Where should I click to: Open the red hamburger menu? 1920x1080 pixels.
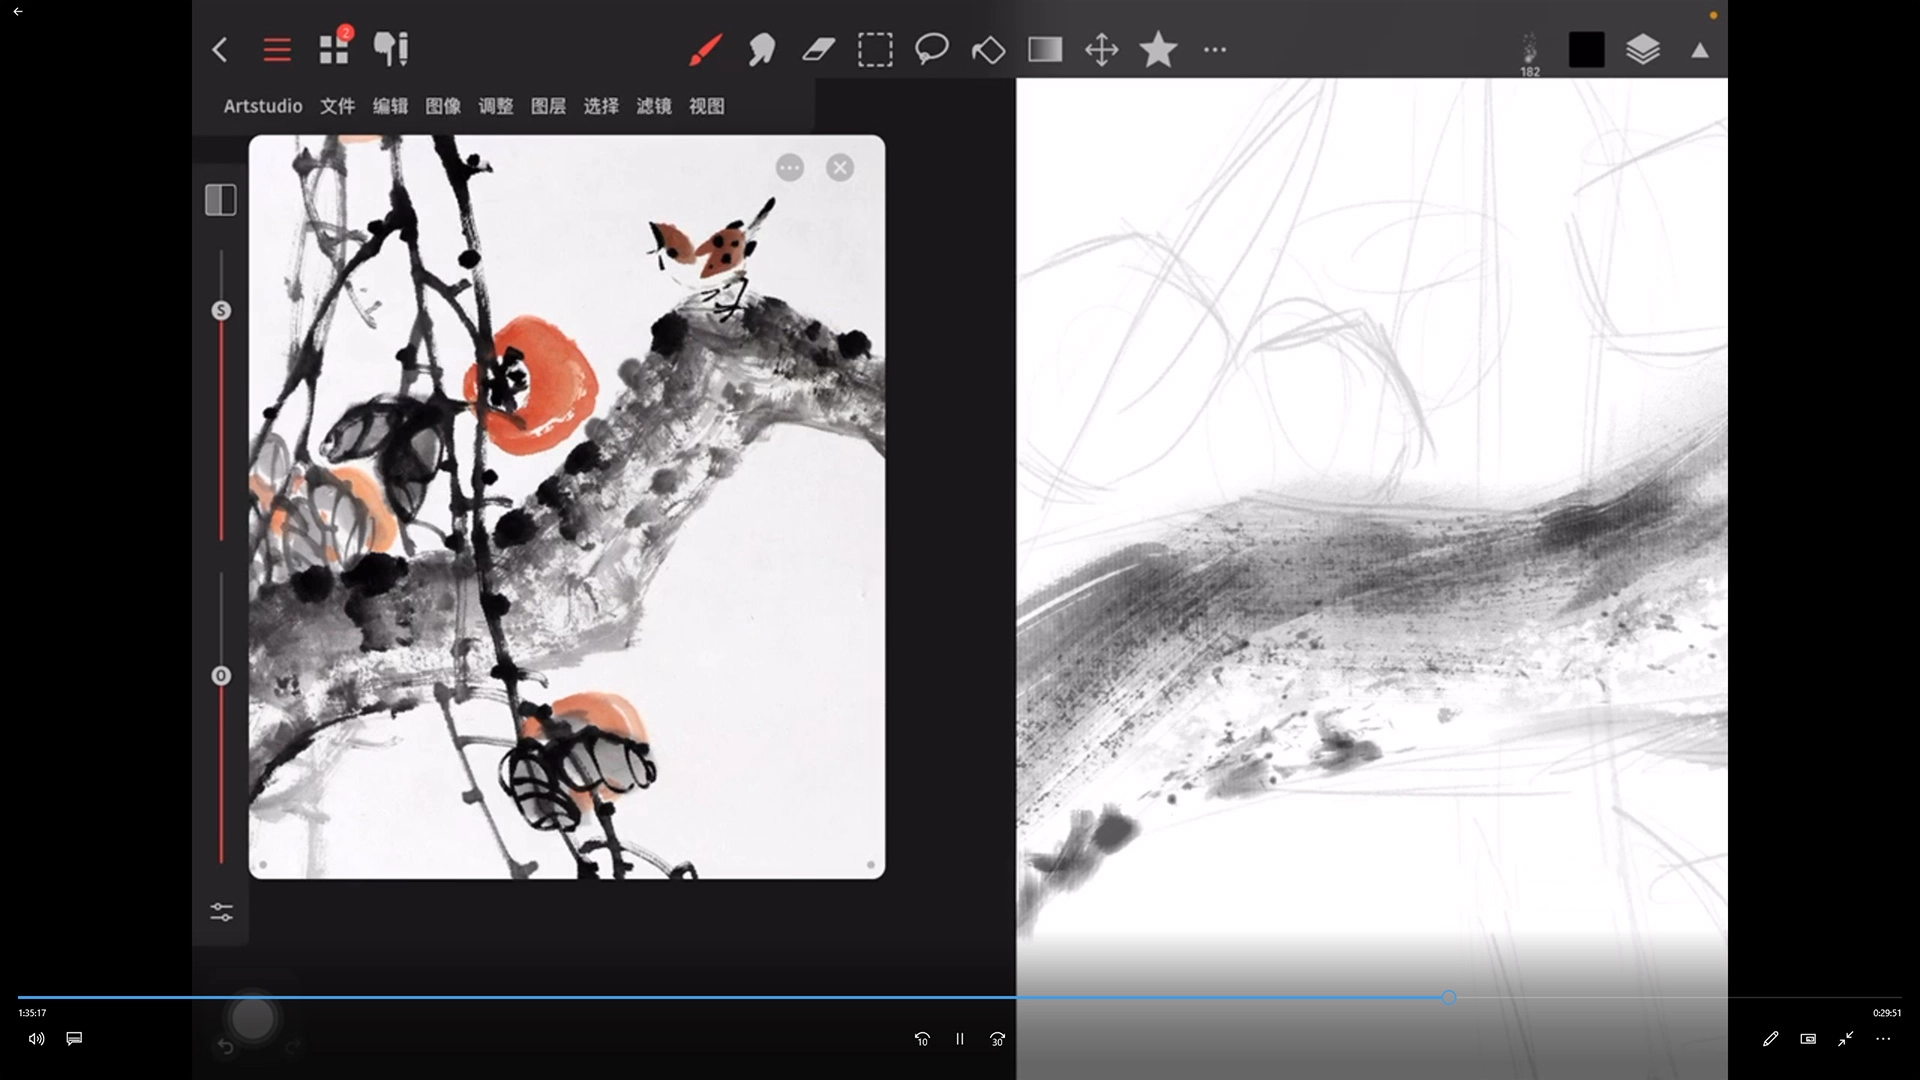click(x=277, y=49)
